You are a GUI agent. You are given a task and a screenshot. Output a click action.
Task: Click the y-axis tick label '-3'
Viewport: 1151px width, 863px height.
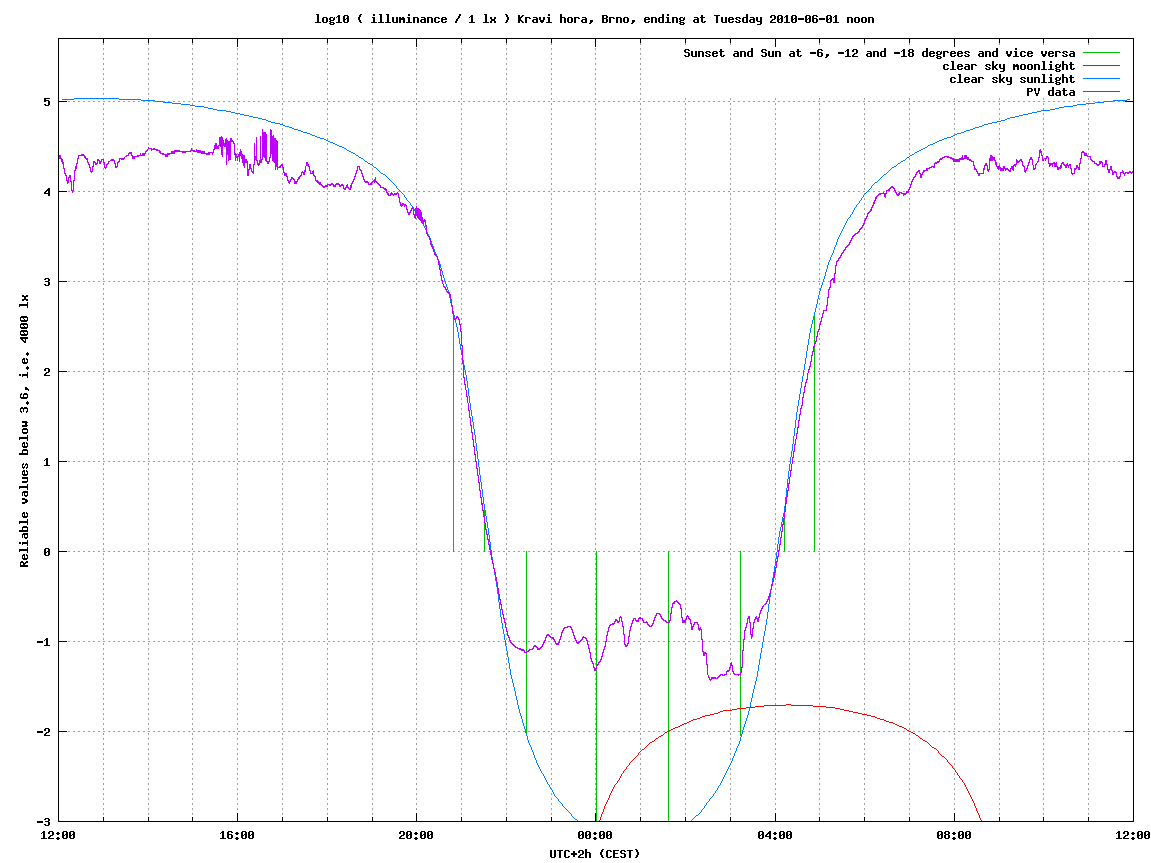(x=44, y=822)
